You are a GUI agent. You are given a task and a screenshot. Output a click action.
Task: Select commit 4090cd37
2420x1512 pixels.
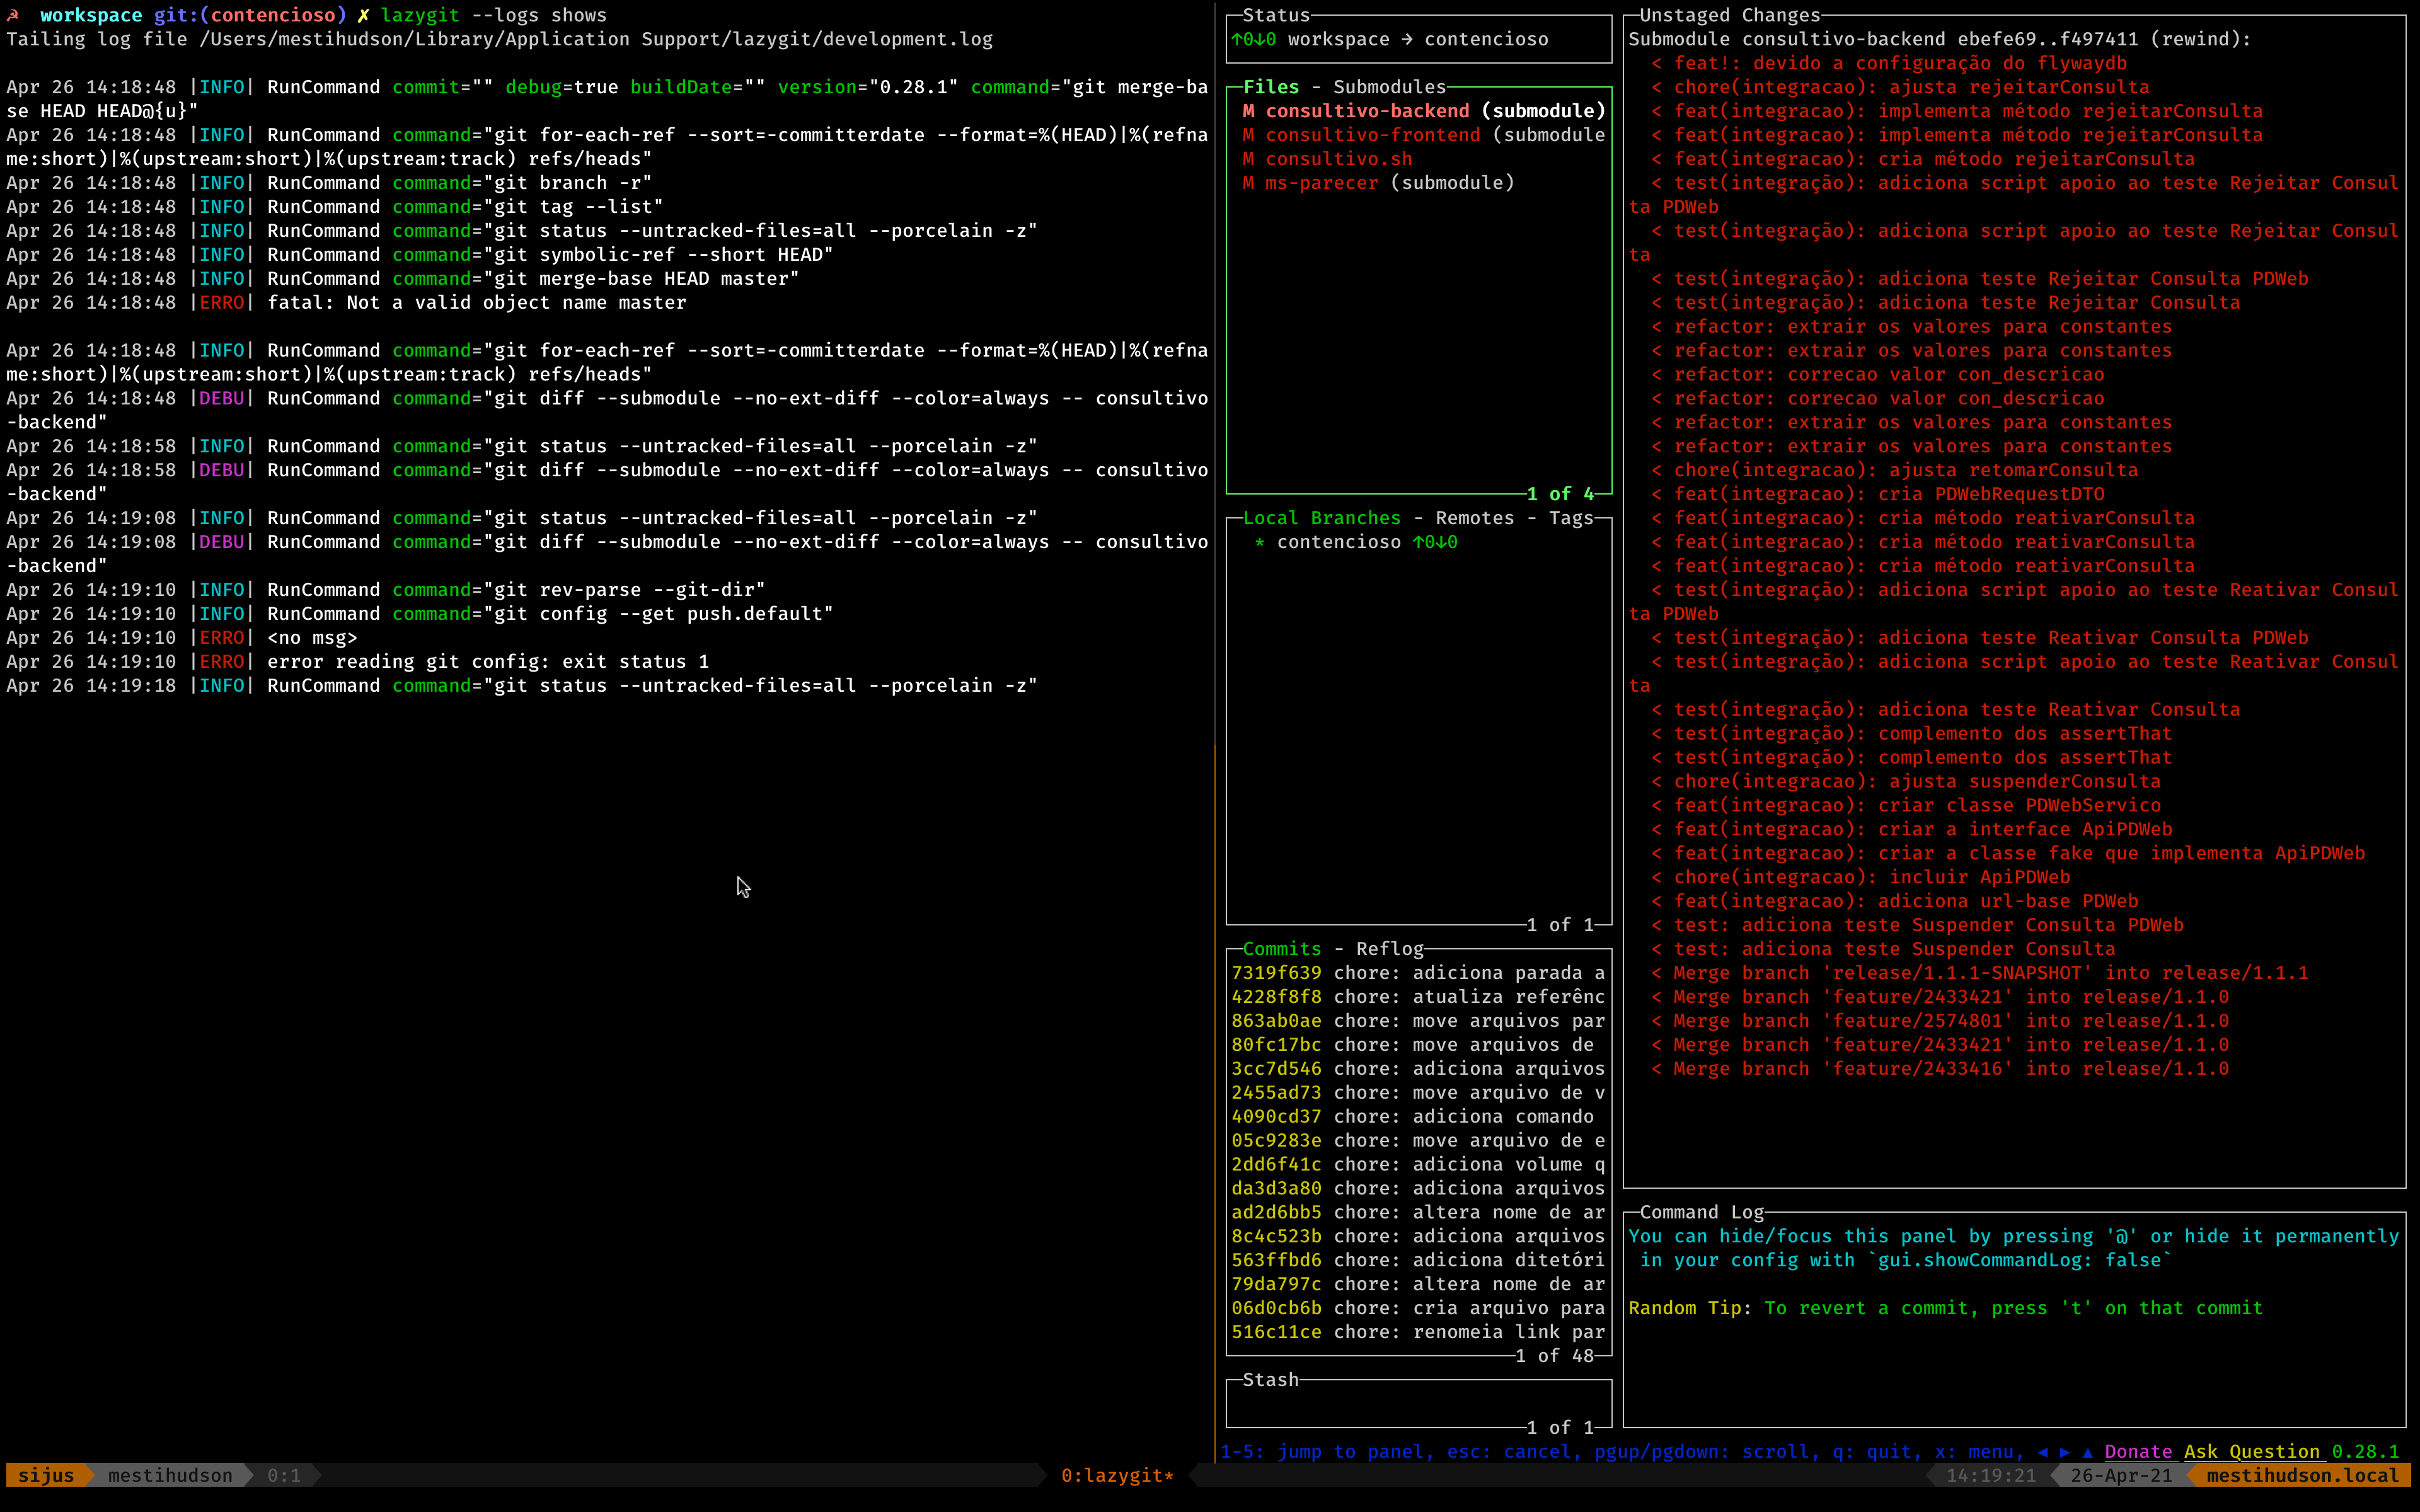(1418, 1117)
